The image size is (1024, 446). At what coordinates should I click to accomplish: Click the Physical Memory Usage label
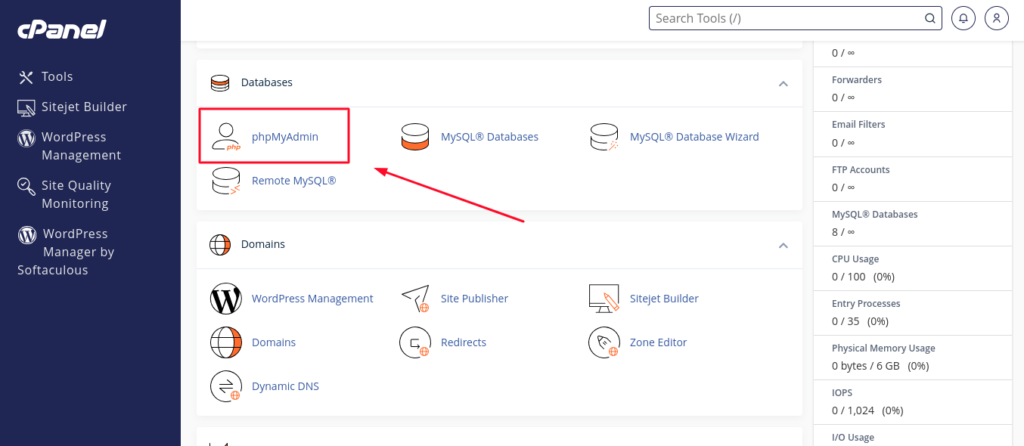pyautogui.click(x=883, y=348)
